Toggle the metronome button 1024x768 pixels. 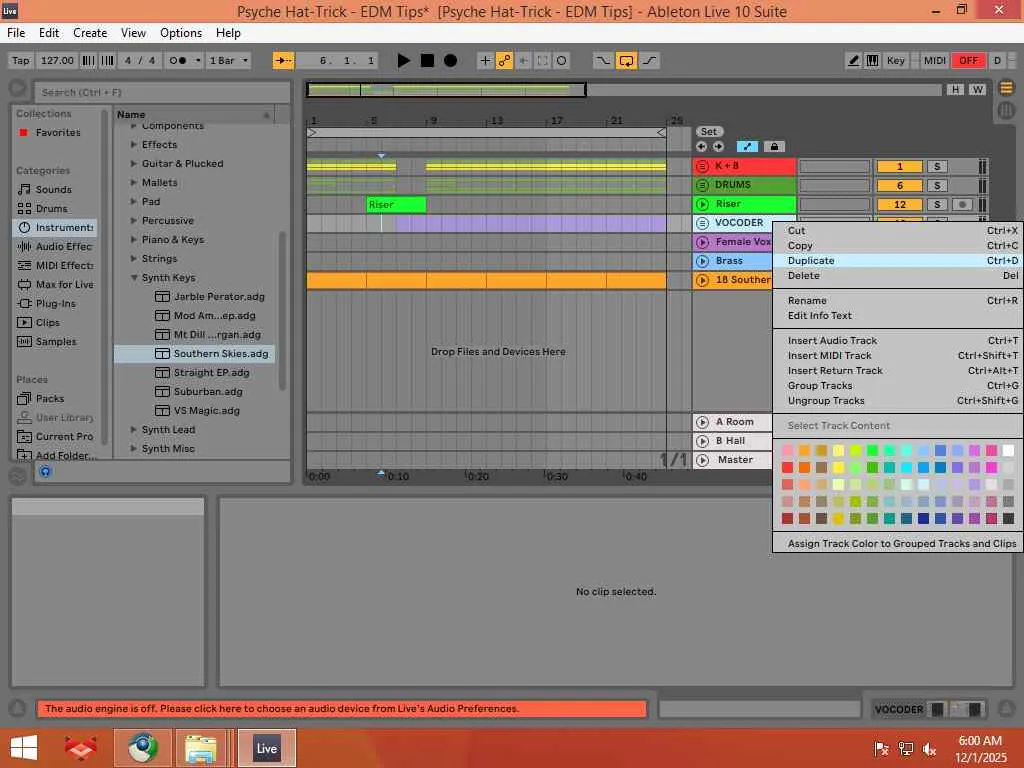click(177, 60)
